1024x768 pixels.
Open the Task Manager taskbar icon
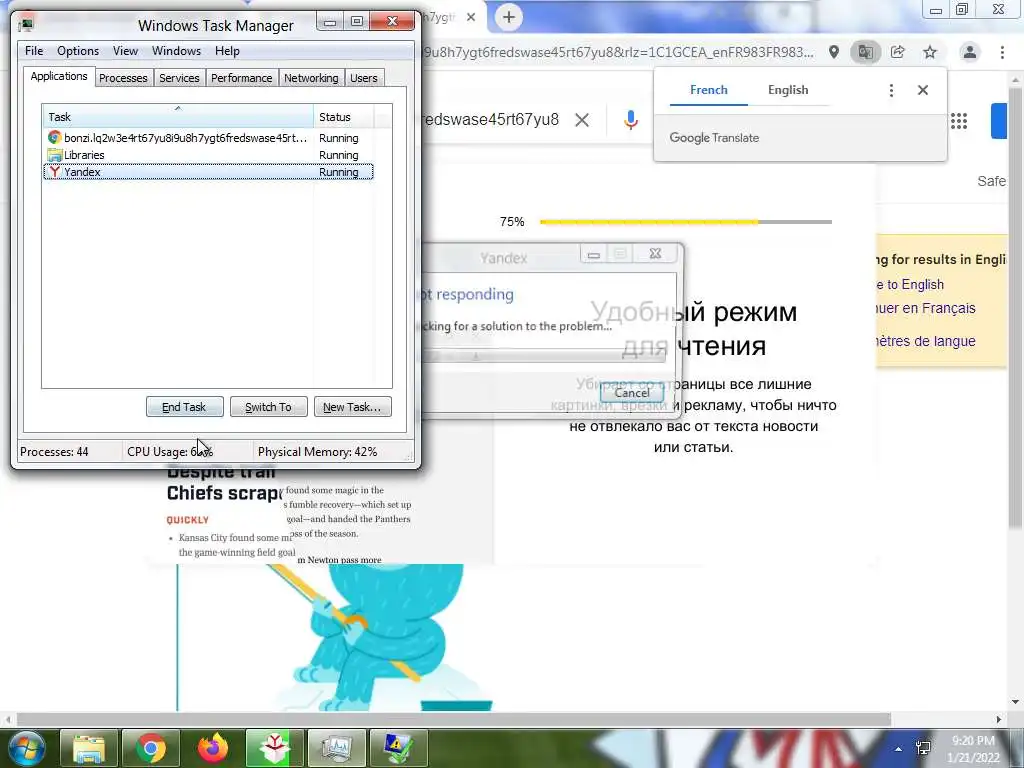click(x=336, y=748)
